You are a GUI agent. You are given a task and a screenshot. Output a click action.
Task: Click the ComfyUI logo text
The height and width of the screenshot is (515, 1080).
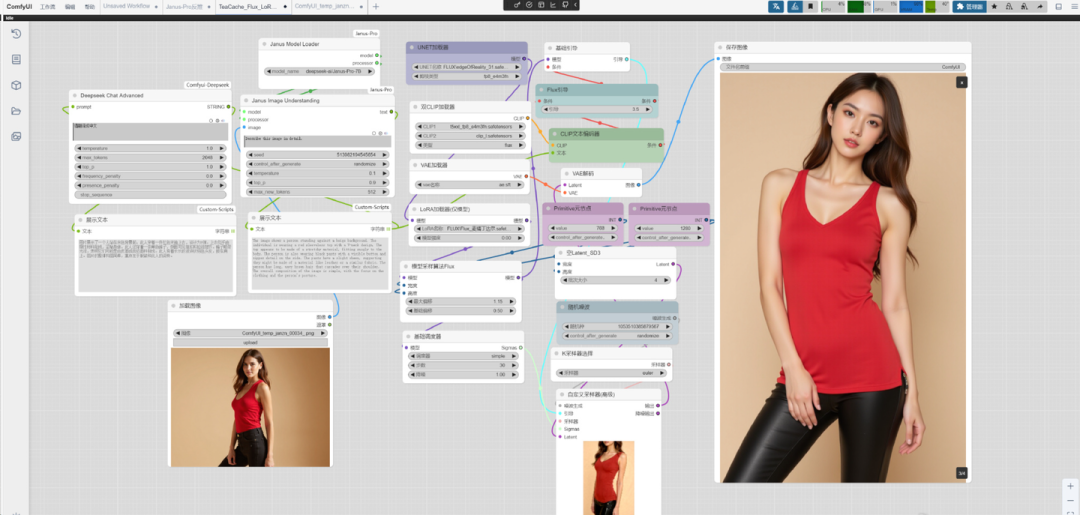[x=19, y=6]
